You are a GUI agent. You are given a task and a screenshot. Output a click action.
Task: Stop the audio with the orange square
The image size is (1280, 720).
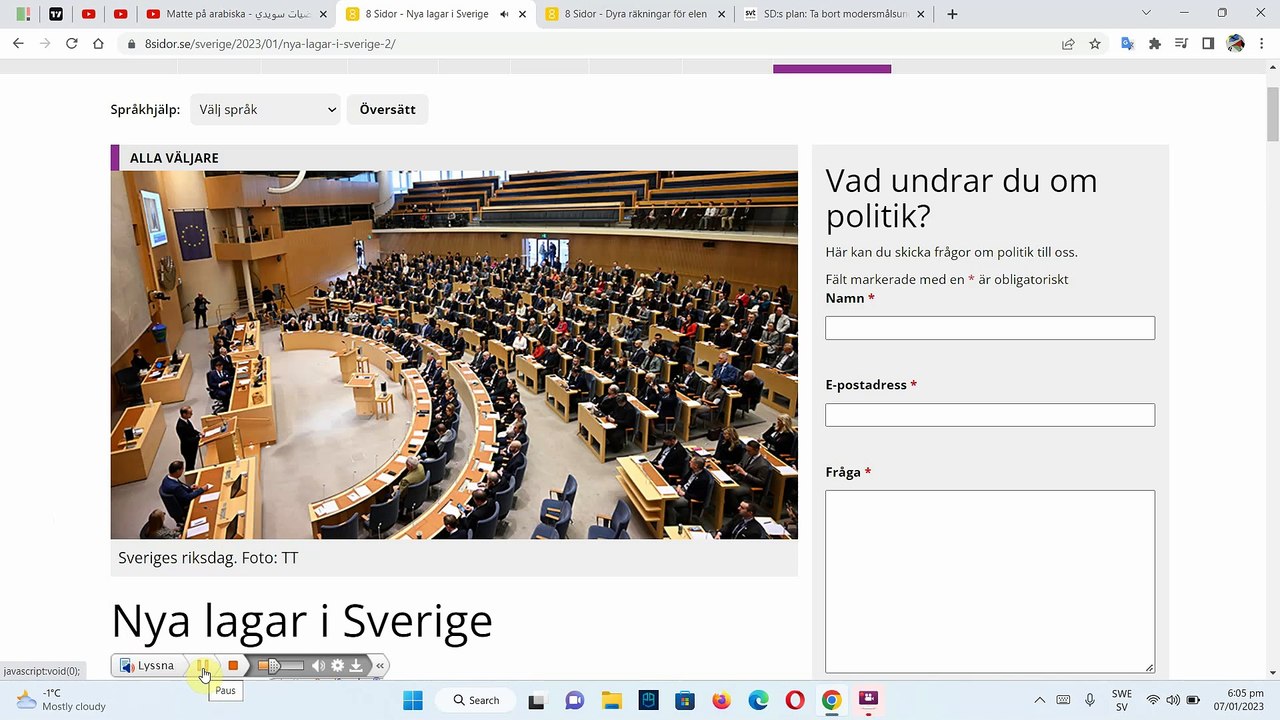(x=233, y=665)
